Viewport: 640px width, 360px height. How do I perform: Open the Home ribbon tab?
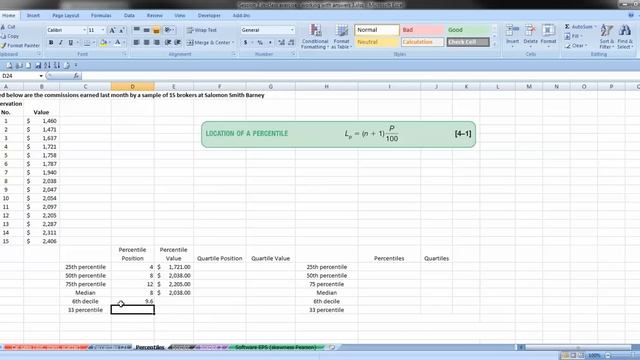tap(8, 16)
